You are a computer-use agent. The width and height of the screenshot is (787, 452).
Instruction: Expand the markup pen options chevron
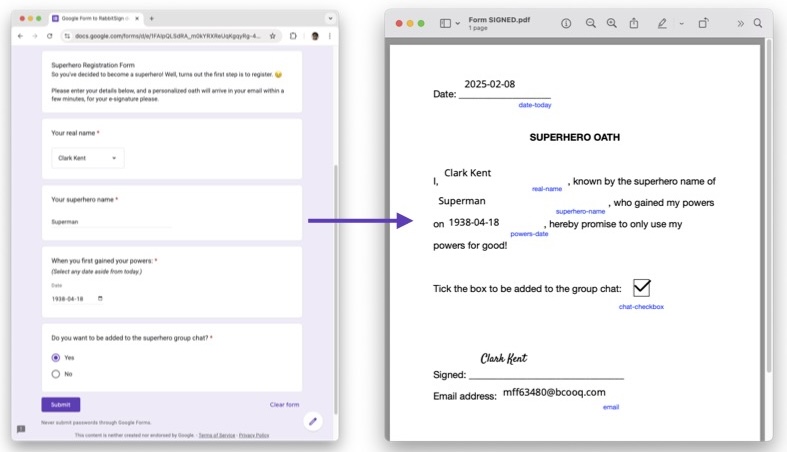tap(681, 24)
